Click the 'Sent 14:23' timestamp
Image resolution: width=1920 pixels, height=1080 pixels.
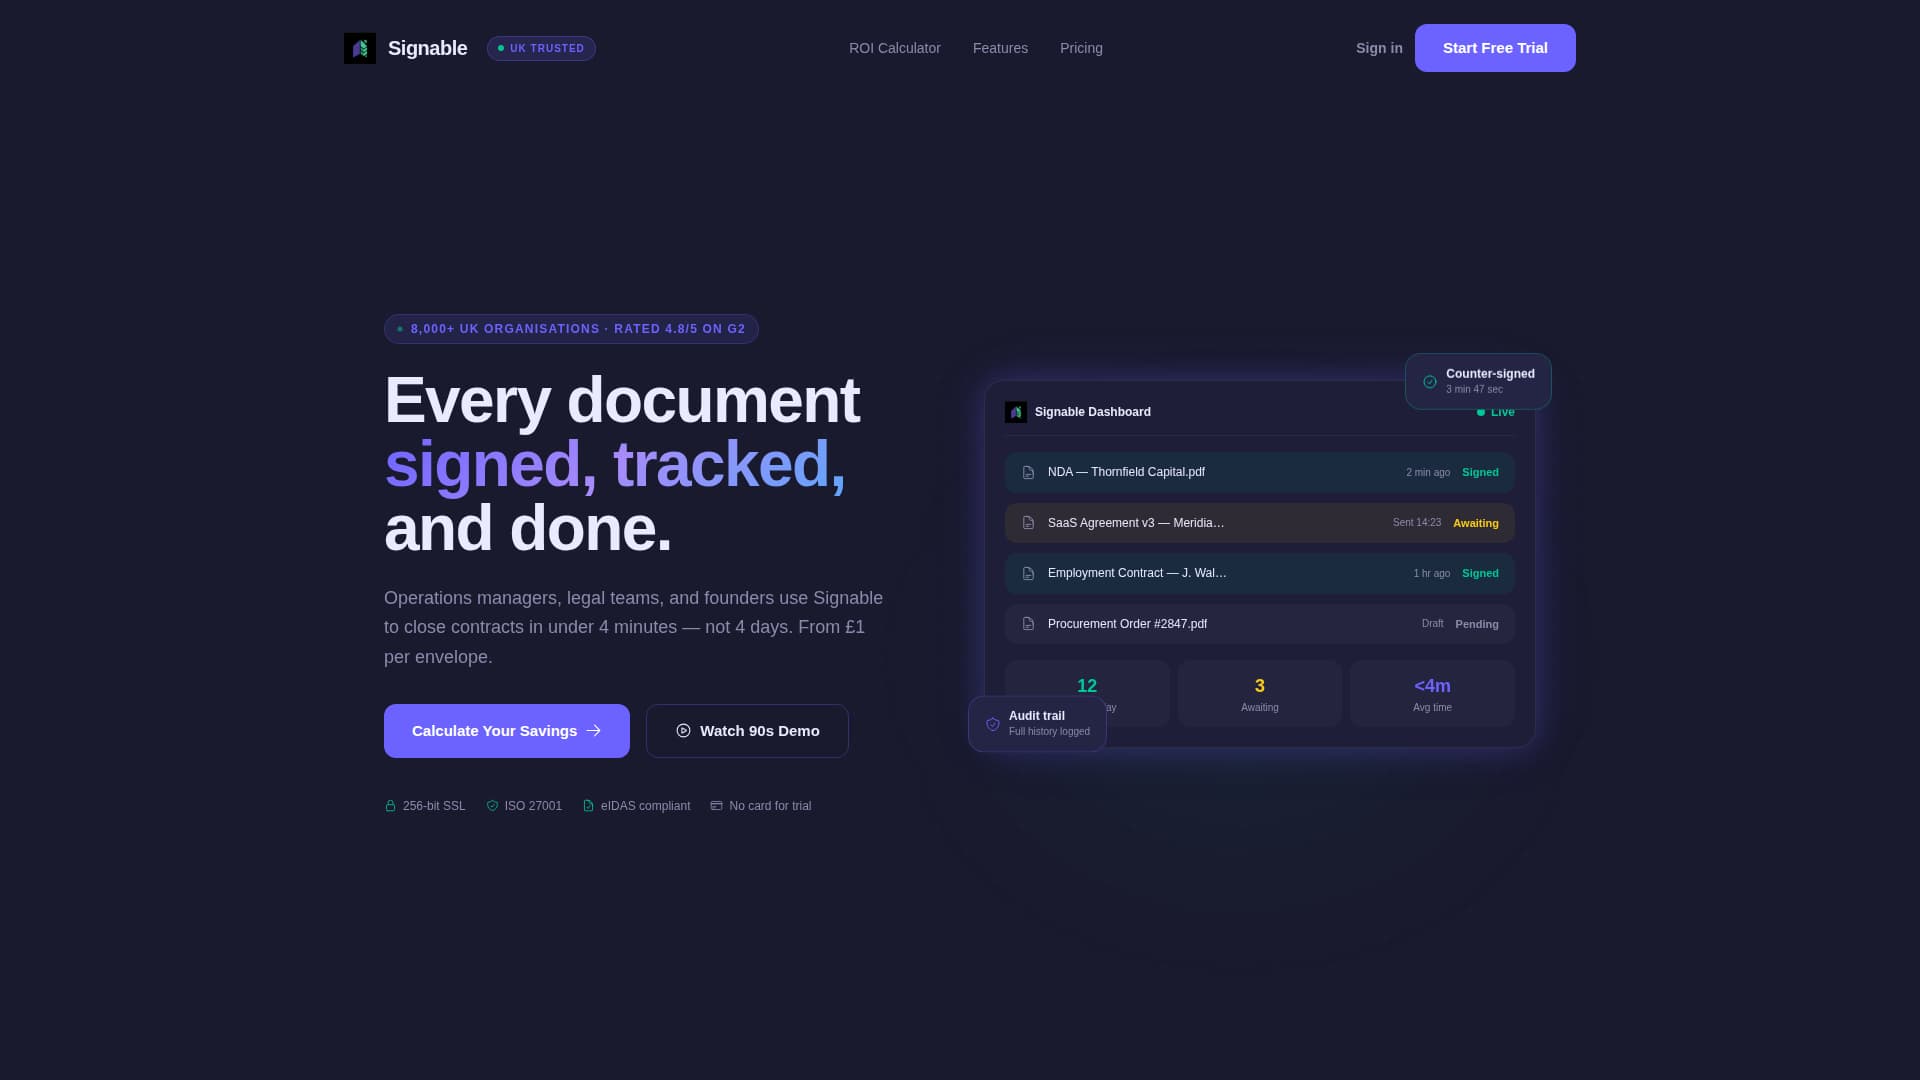pos(1417,523)
